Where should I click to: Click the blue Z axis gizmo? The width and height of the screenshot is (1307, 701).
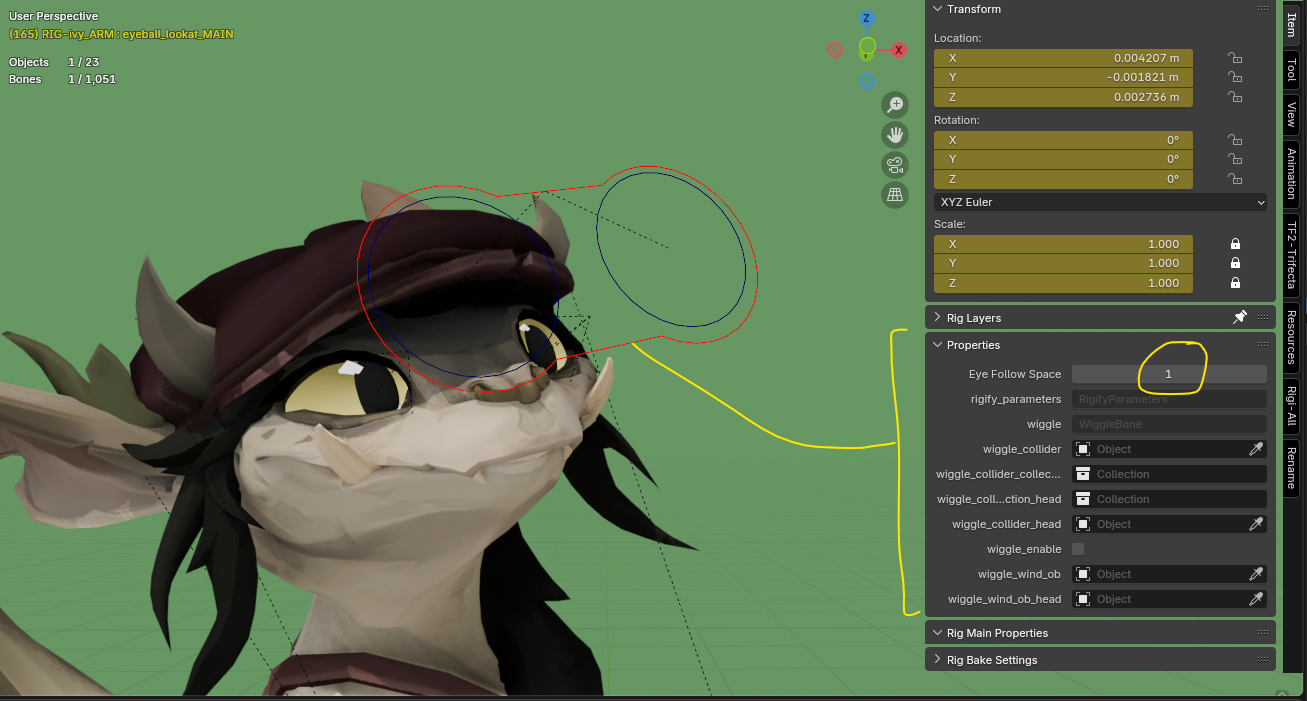867,18
